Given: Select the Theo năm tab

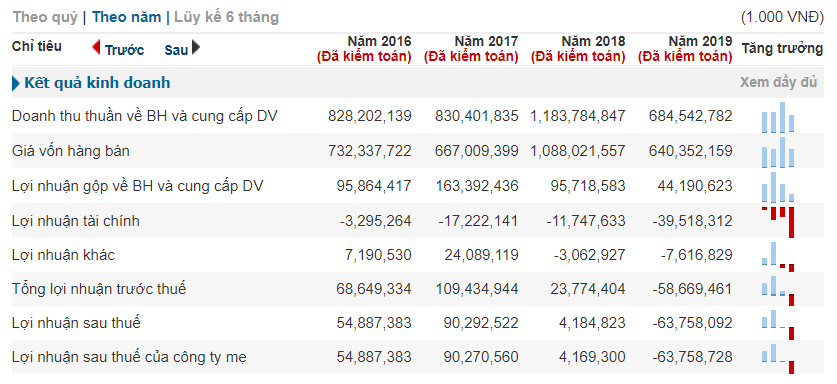Looking at the screenshot, I should pos(127,17).
